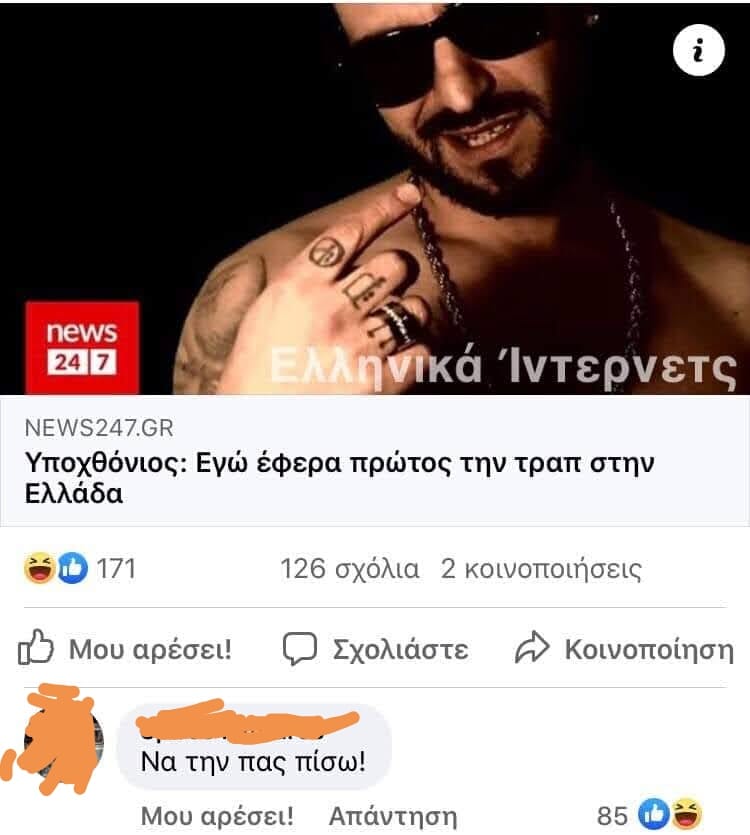Click the blue like reaction beside 171
The width and height of the screenshot is (750, 835).
click(x=72, y=568)
